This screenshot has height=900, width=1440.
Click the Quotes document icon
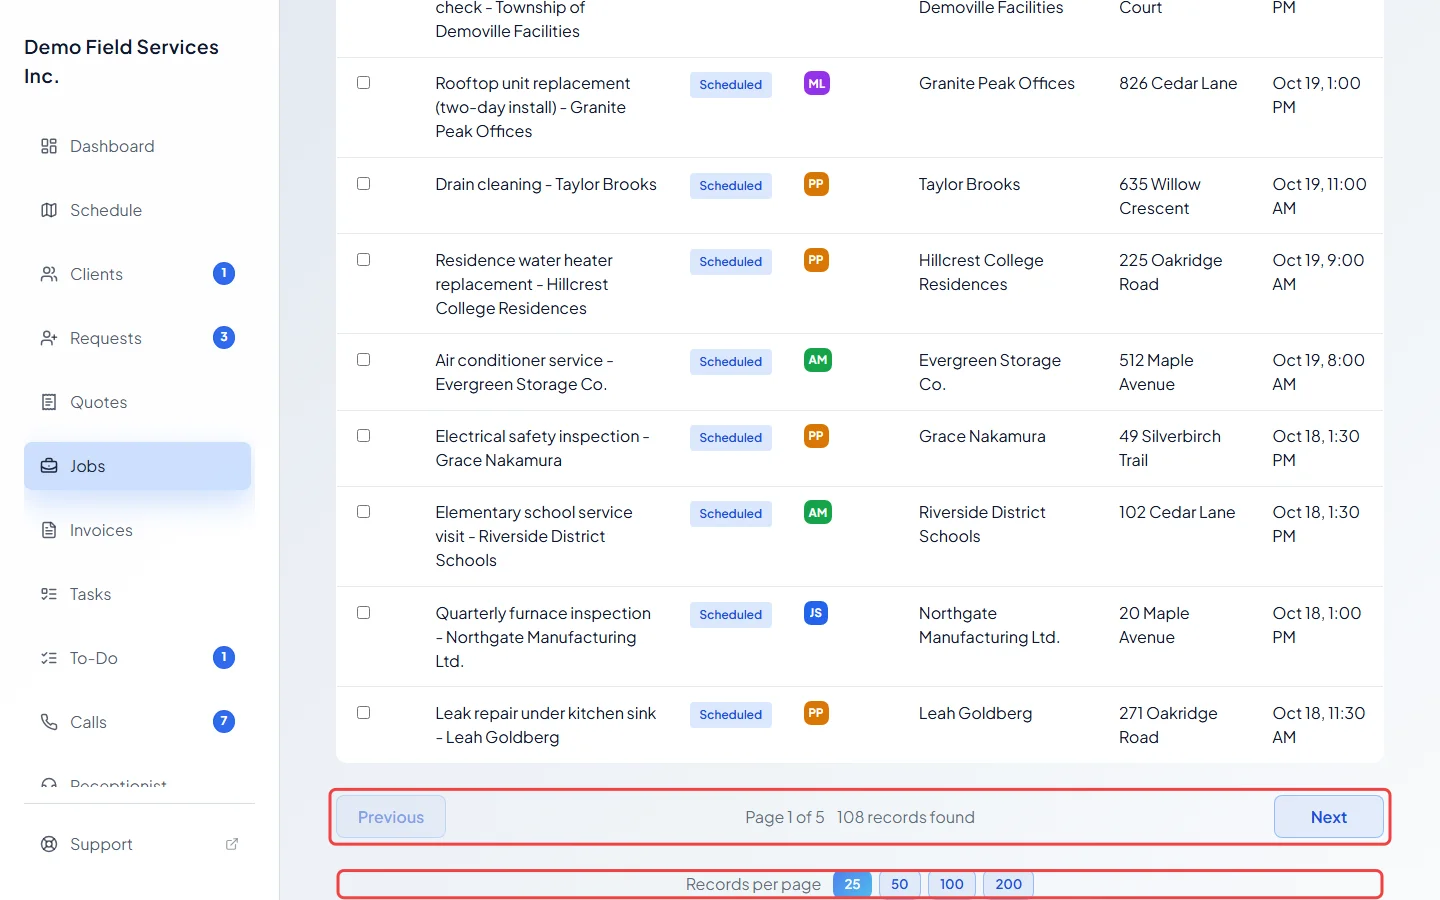[x=49, y=402]
